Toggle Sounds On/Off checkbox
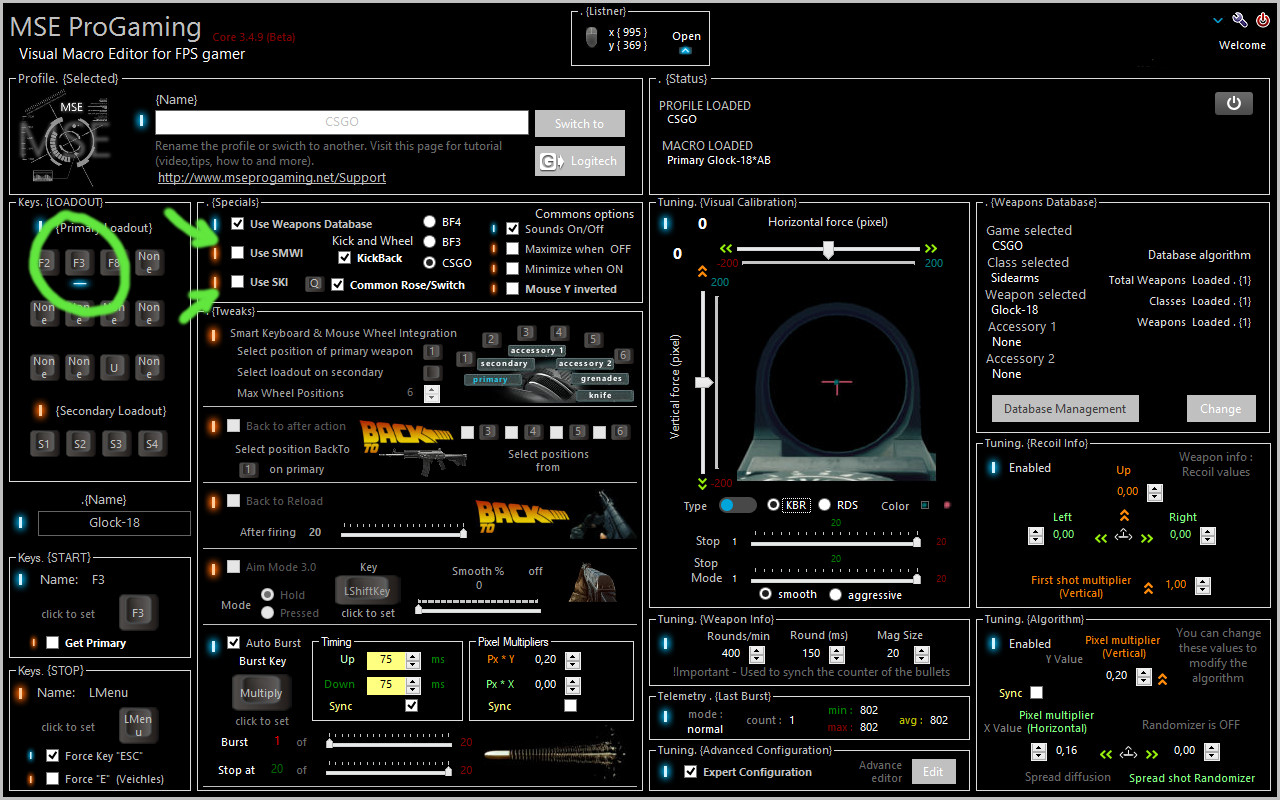 [513, 229]
